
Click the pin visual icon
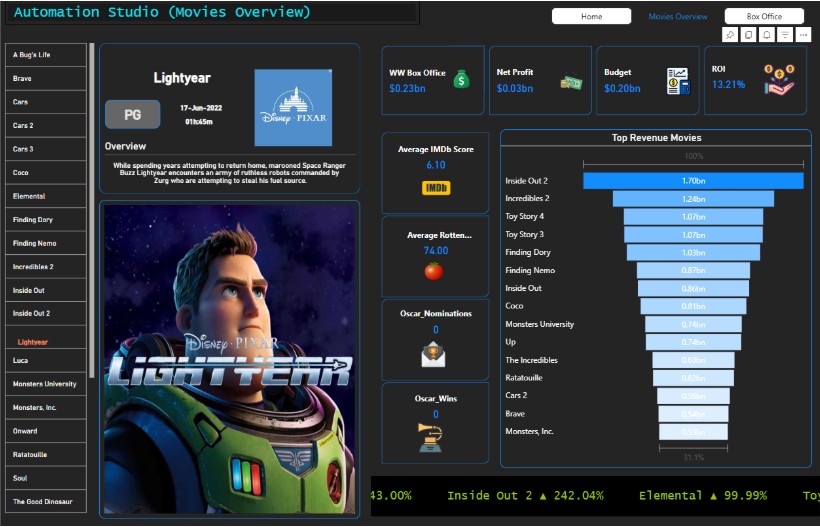(x=730, y=35)
